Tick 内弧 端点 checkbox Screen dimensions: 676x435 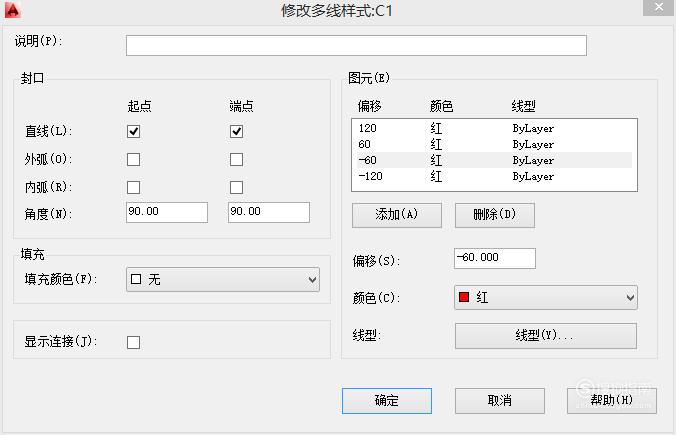click(x=236, y=188)
